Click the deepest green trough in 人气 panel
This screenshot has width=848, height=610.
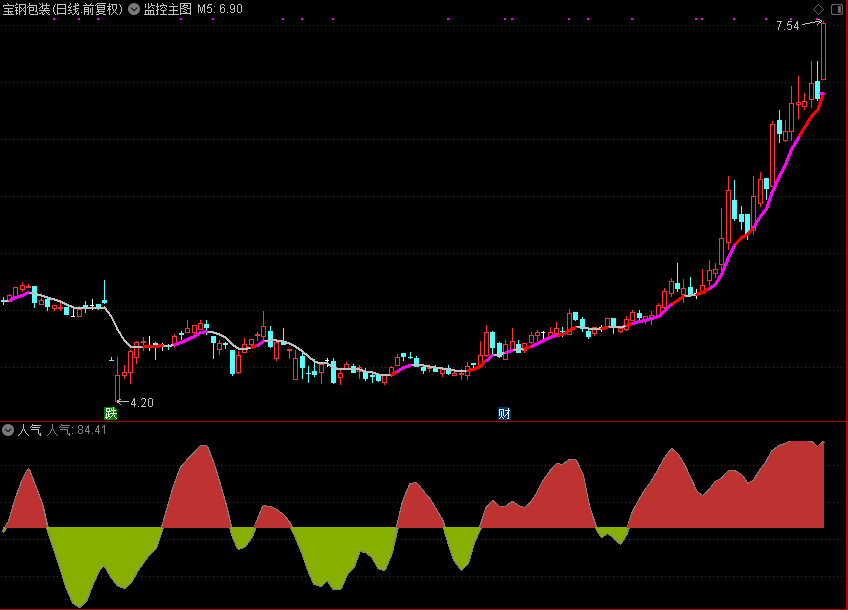coord(79,604)
